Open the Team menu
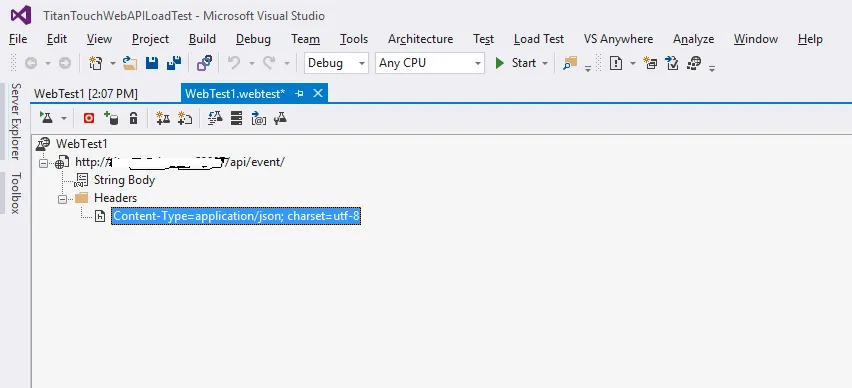The height and width of the screenshot is (388, 852). [x=305, y=39]
